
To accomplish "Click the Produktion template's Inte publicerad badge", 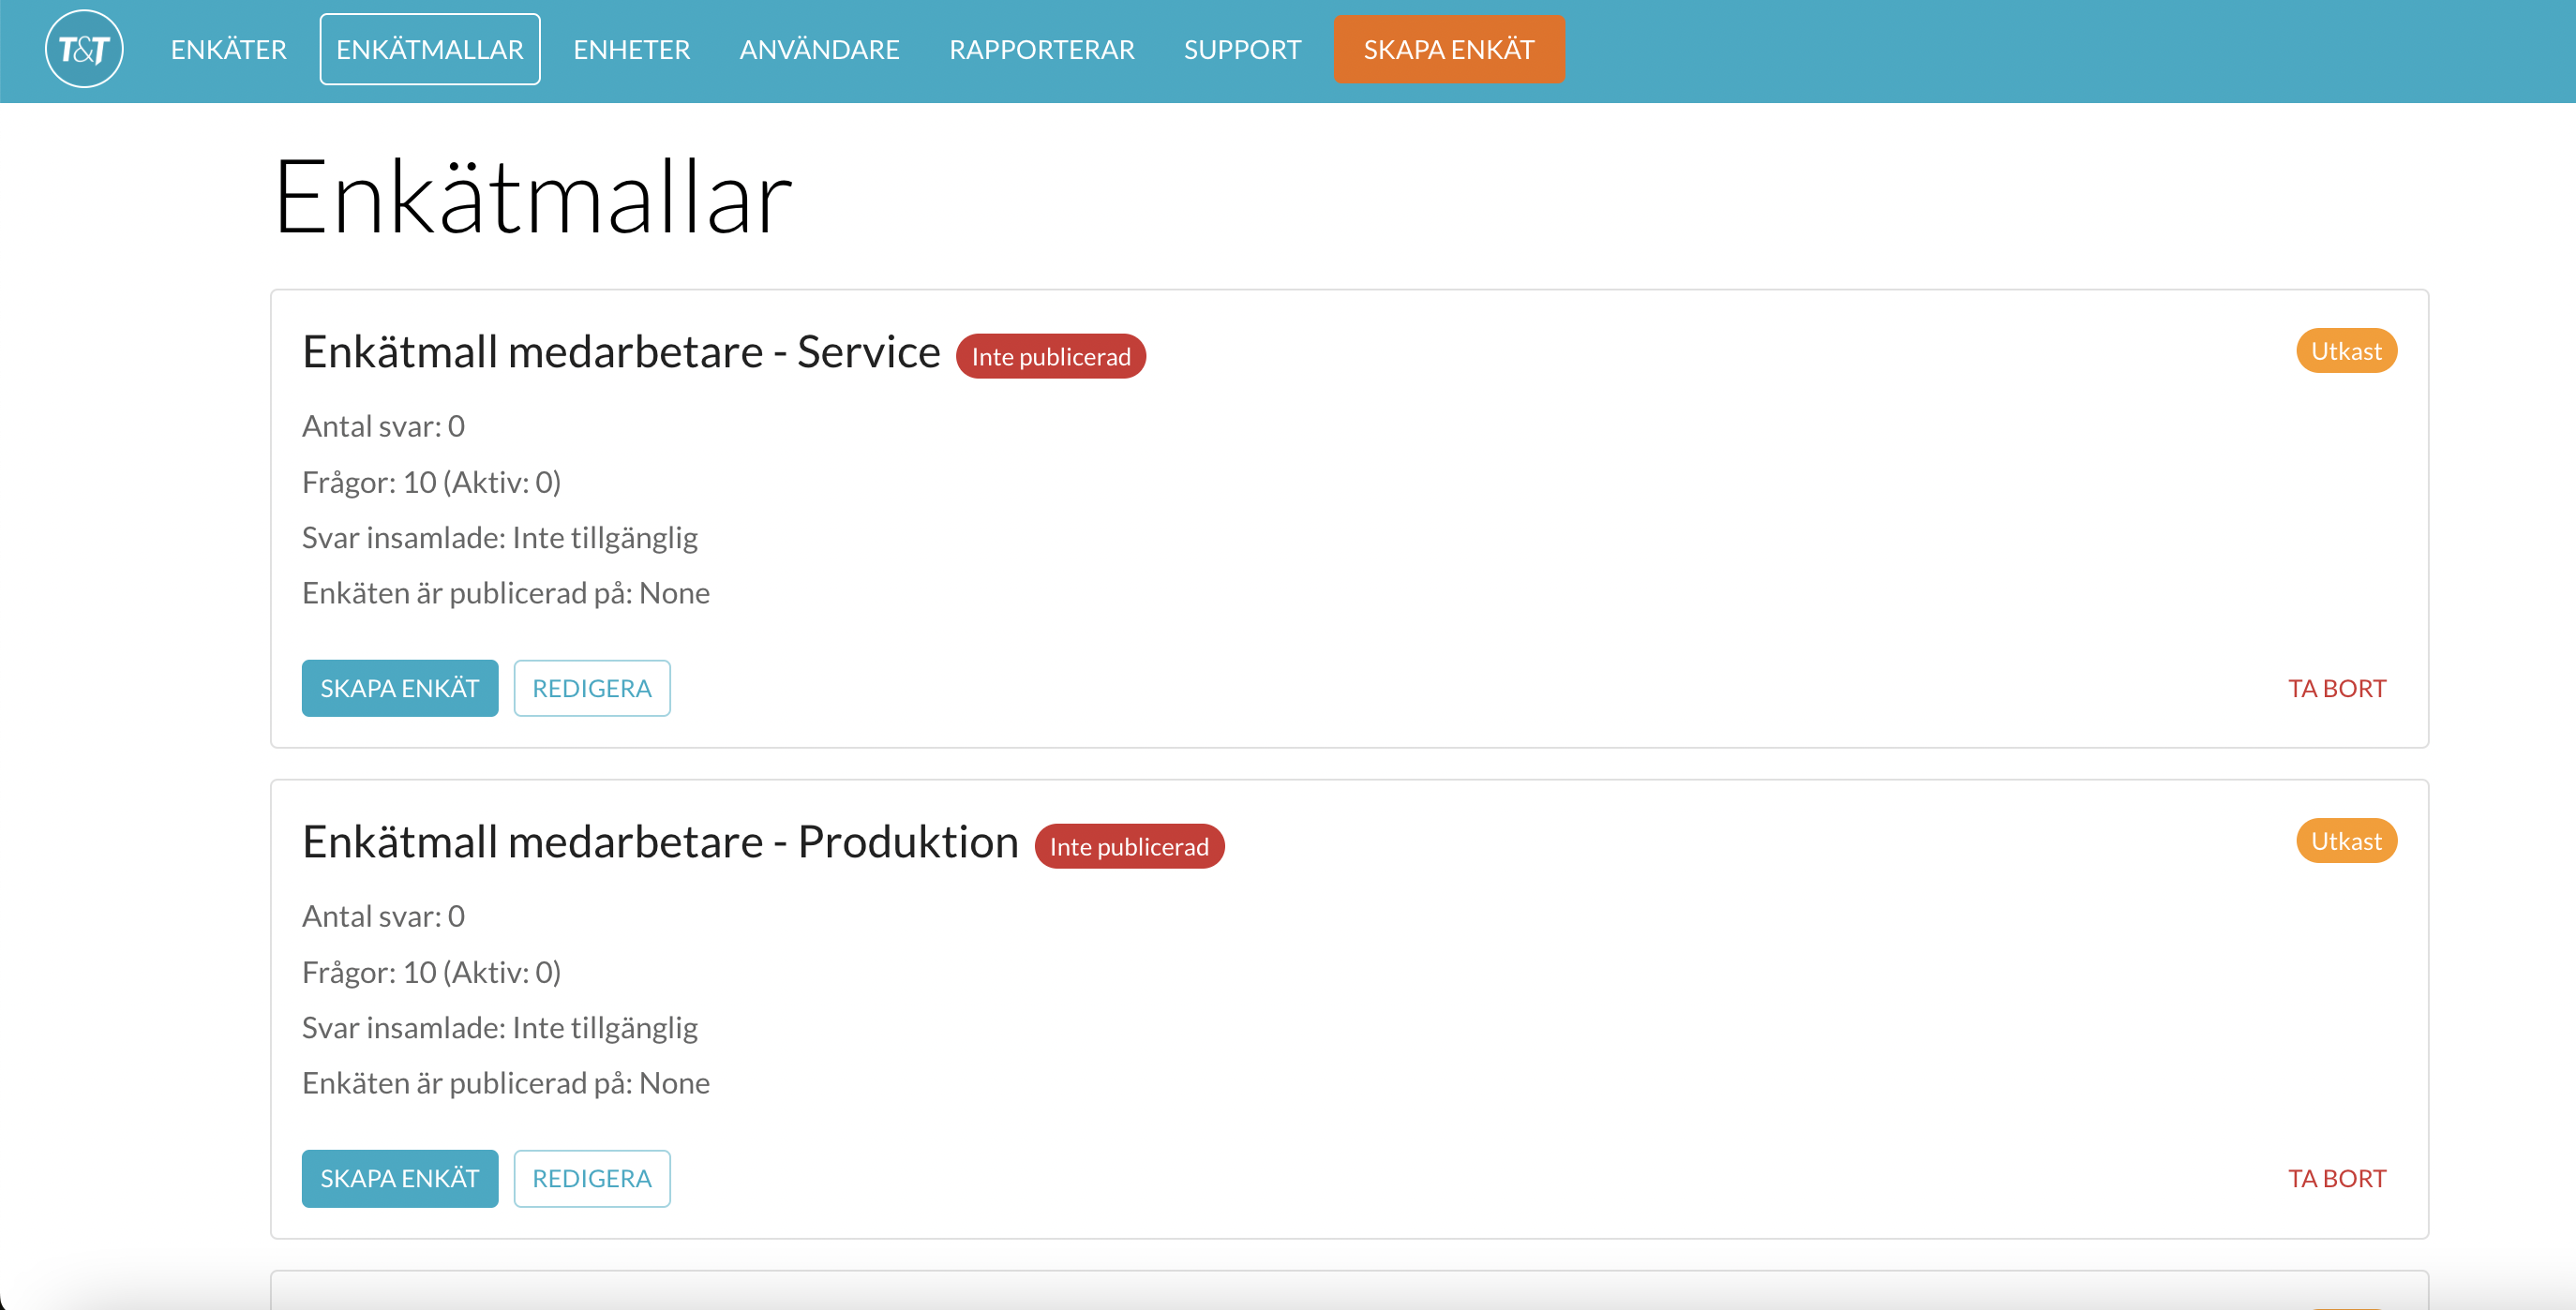I will click(x=1128, y=847).
